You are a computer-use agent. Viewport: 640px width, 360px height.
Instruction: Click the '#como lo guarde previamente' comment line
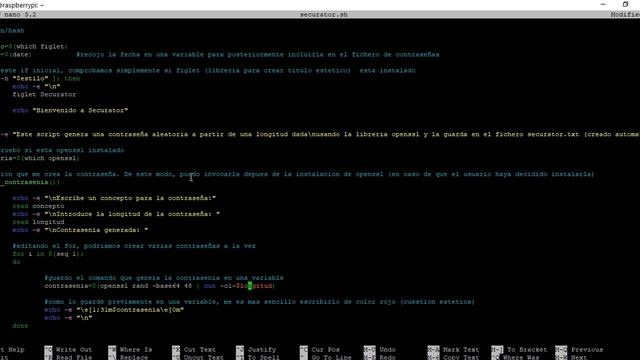[259, 302]
